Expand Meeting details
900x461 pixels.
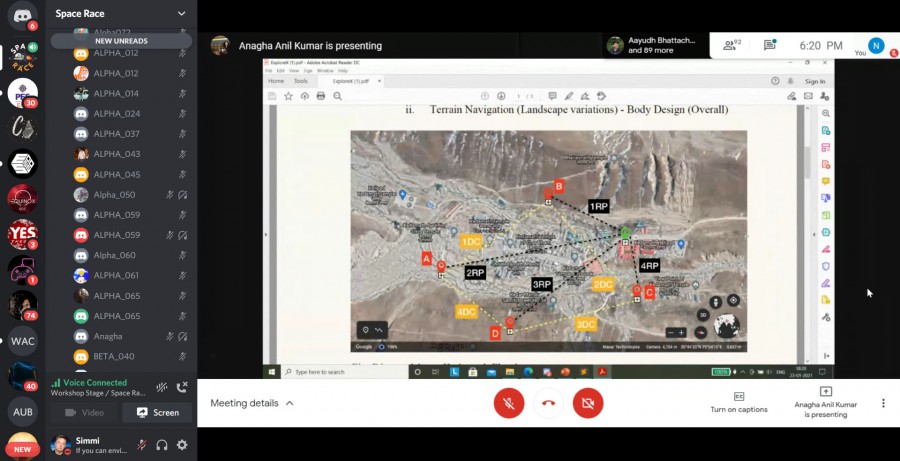coord(252,403)
